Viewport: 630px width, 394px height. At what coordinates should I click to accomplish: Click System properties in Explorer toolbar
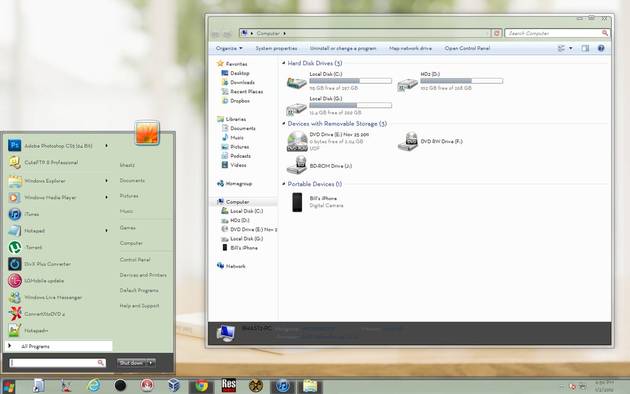pos(276,48)
